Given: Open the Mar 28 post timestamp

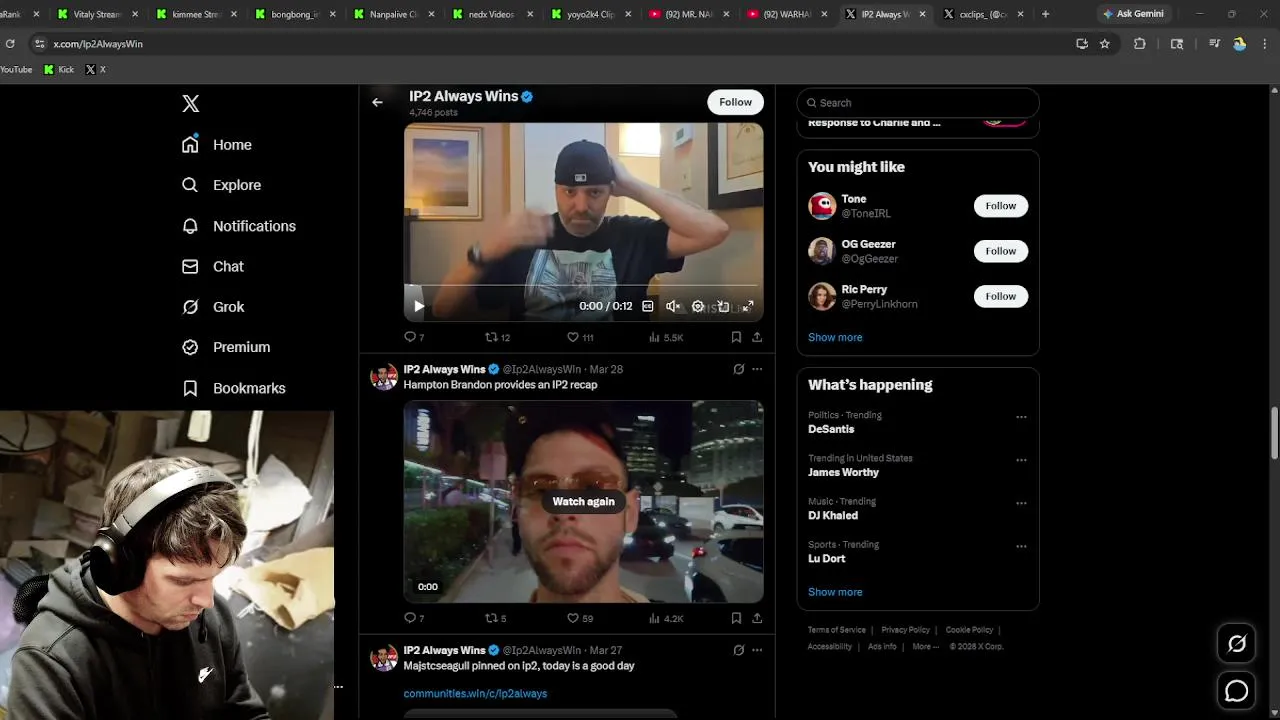Looking at the screenshot, I should coord(606,369).
